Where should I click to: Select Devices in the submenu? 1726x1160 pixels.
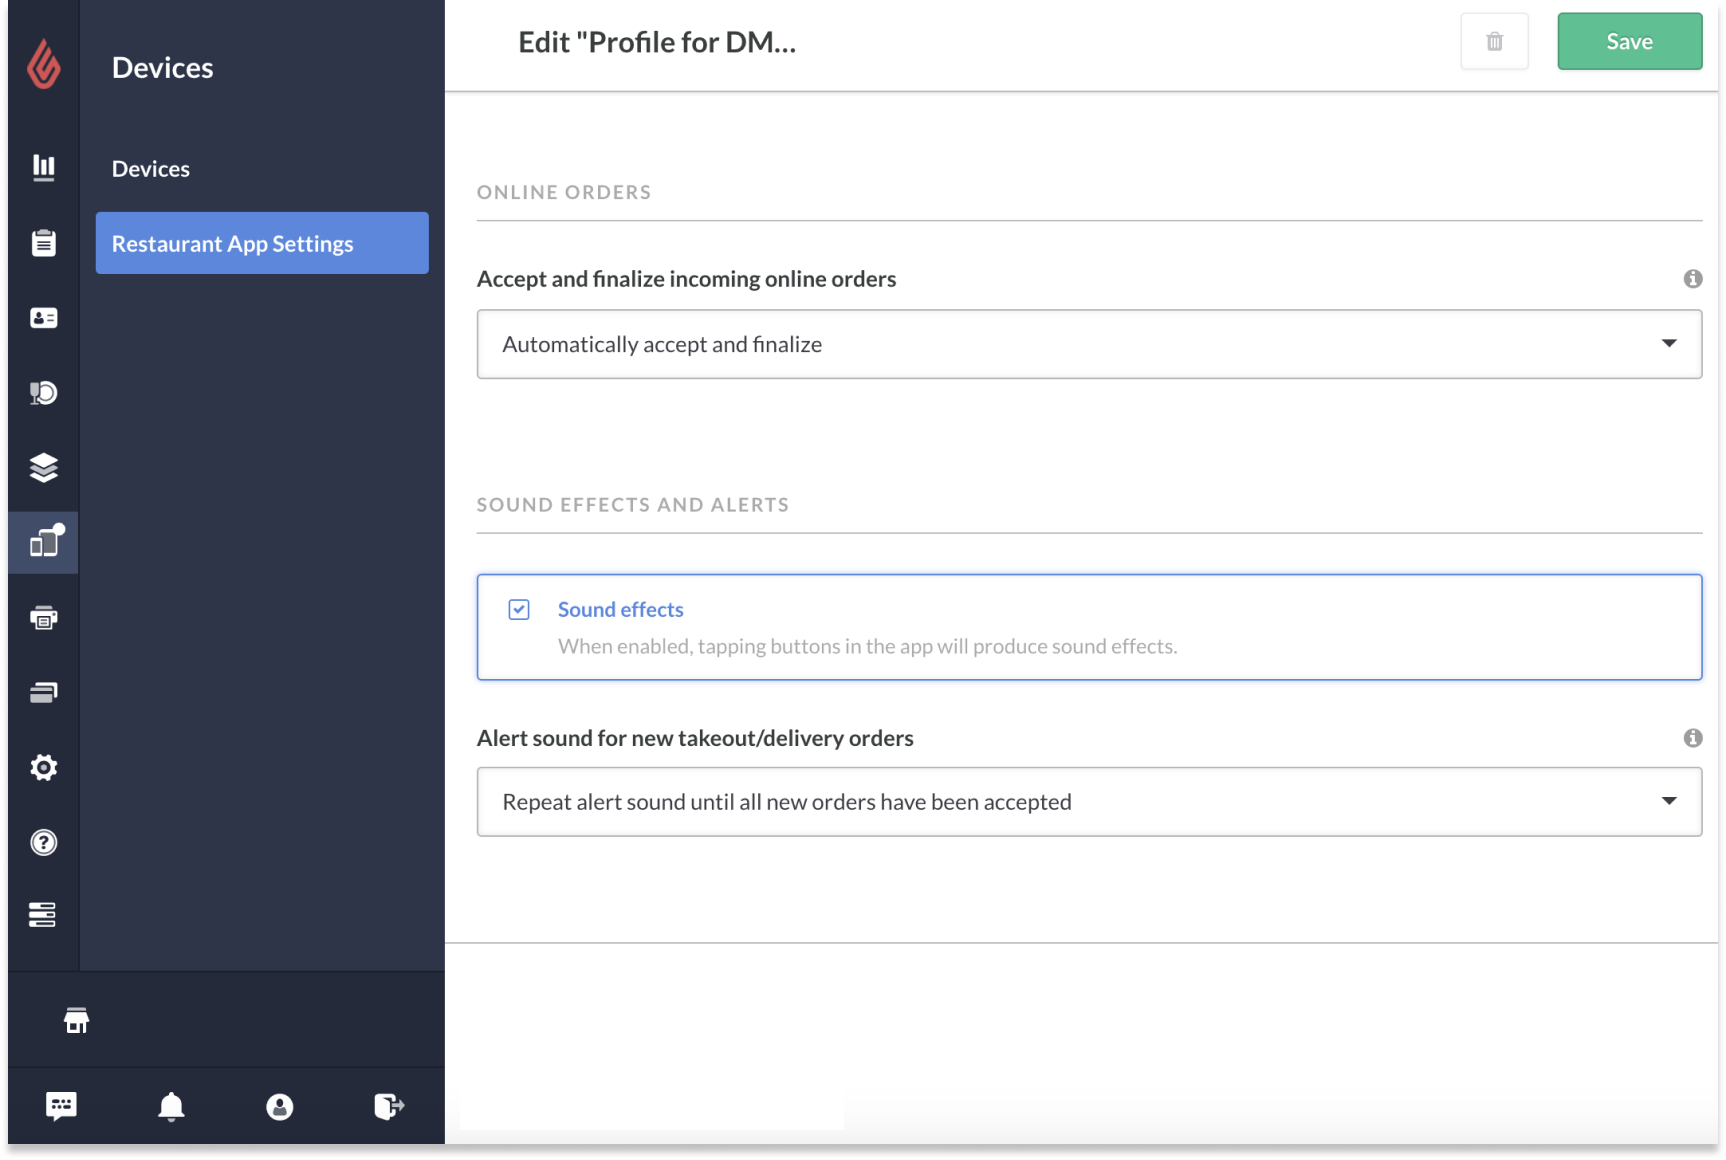(151, 169)
